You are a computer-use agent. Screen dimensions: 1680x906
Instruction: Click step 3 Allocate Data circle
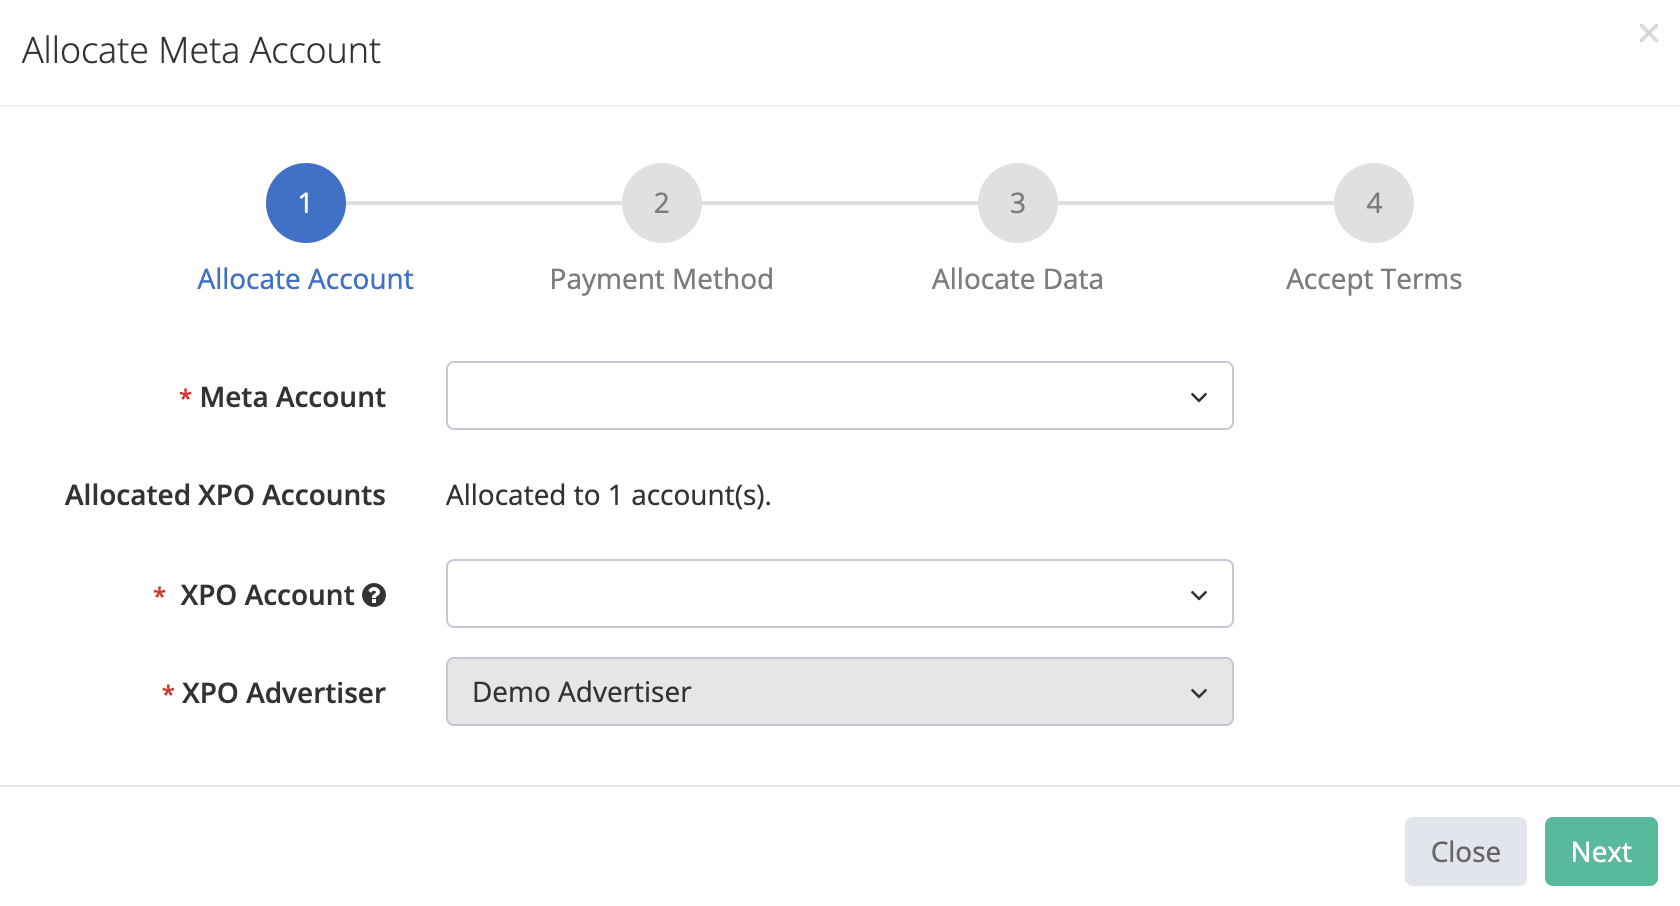coord(1017,202)
